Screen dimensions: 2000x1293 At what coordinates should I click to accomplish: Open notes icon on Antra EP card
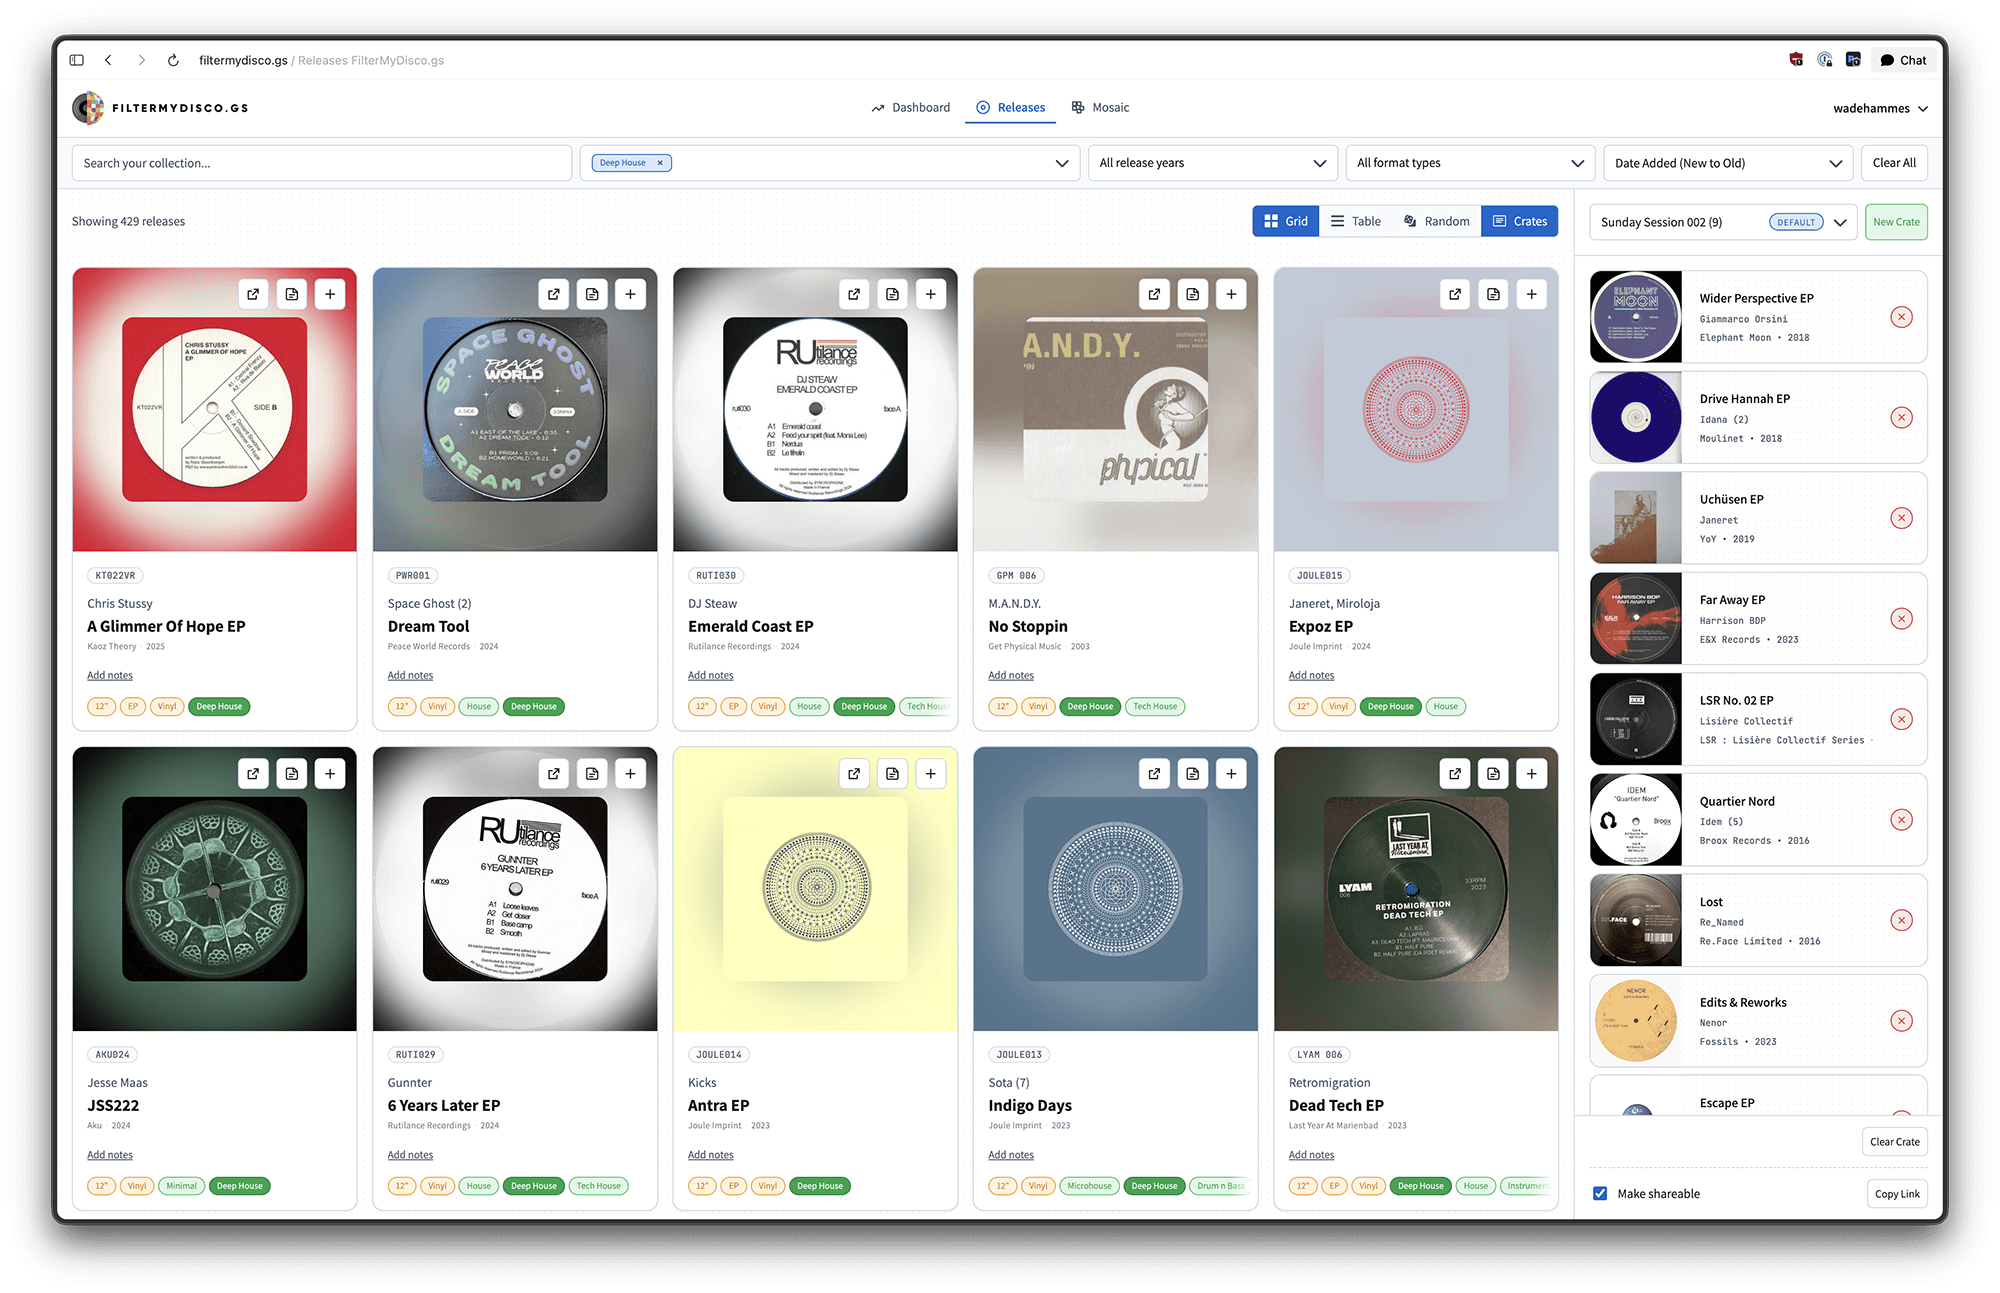(892, 773)
